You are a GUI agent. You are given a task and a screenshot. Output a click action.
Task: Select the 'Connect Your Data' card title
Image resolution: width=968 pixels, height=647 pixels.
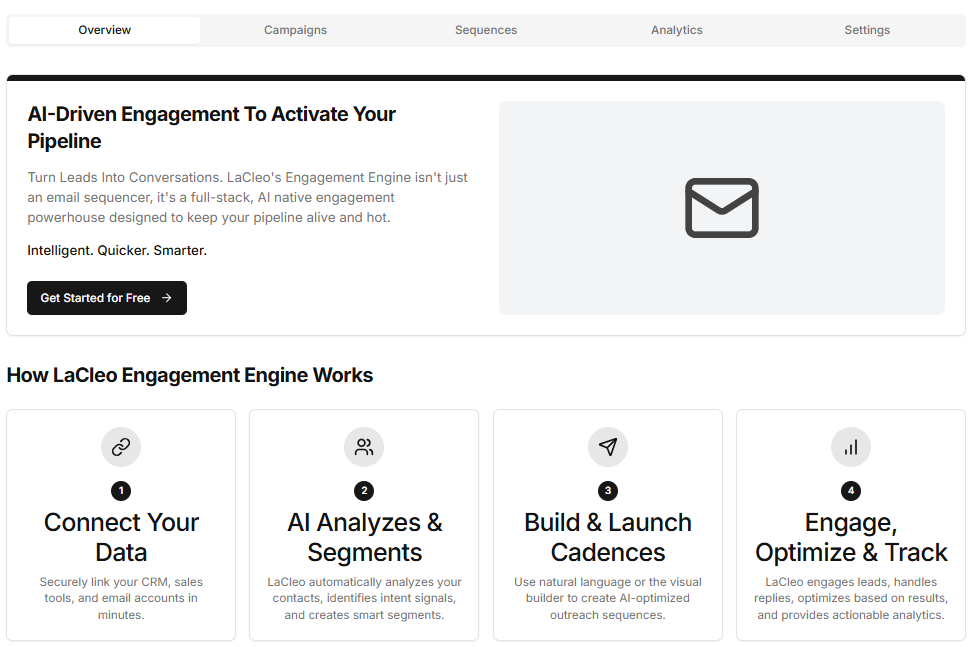[x=121, y=537]
